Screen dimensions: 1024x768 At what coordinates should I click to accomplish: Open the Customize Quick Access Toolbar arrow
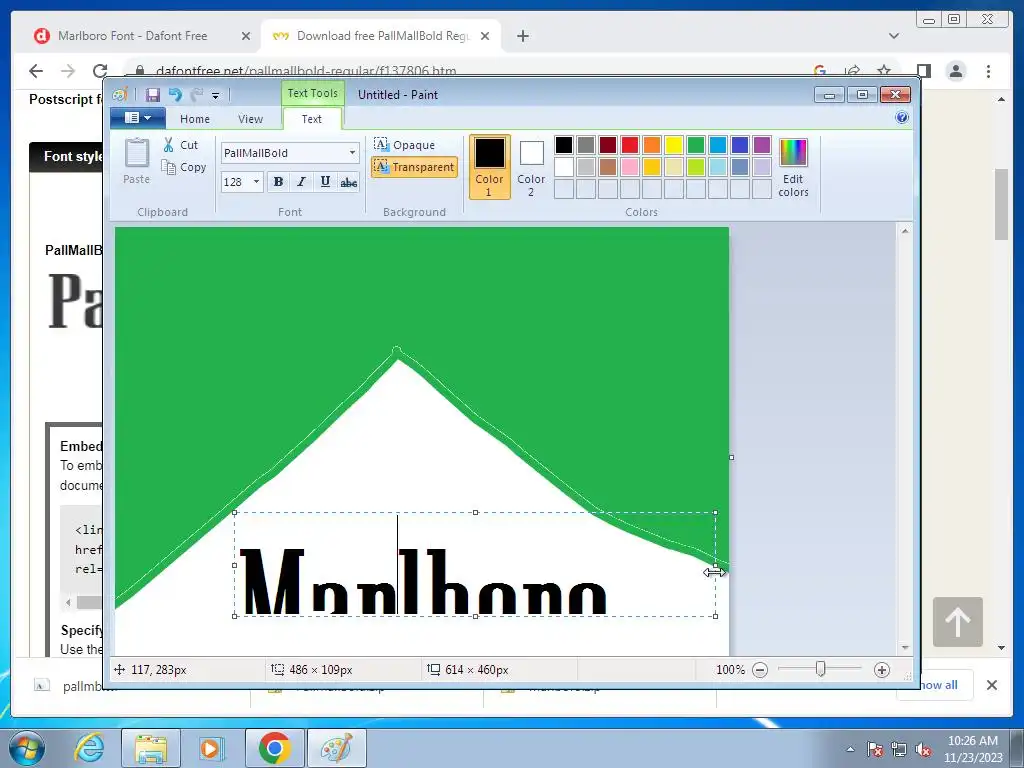tap(216, 95)
